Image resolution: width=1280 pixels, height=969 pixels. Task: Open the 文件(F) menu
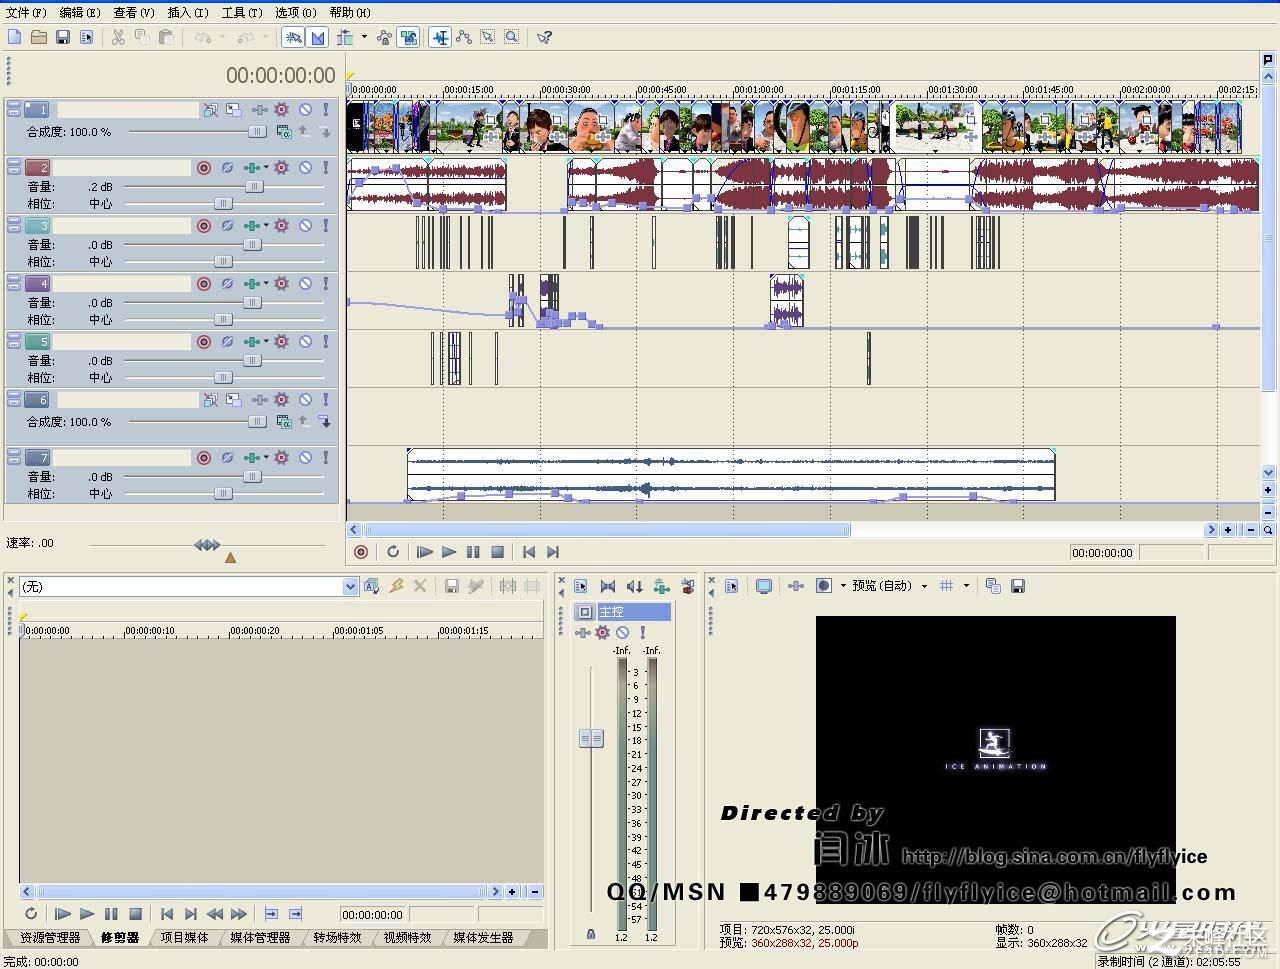point(26,13)
